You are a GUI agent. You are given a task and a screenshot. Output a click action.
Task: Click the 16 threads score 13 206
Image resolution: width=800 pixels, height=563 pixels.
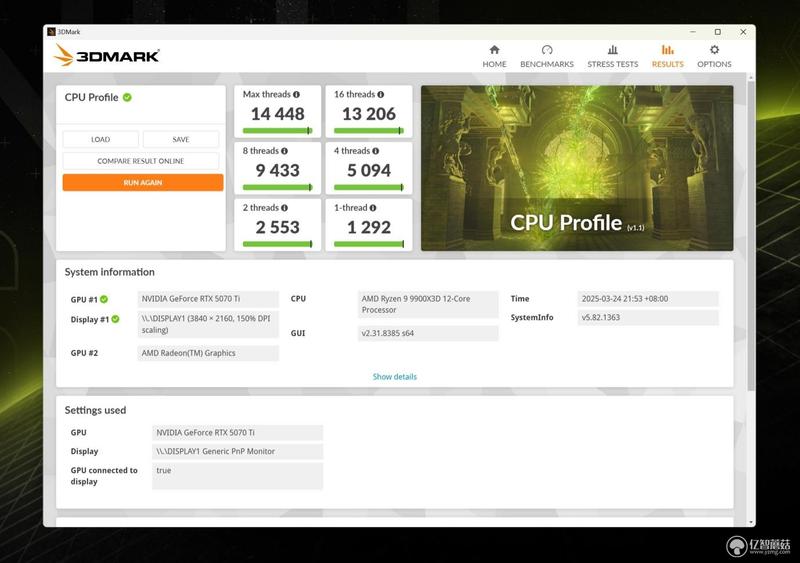[x=369, y=114]
